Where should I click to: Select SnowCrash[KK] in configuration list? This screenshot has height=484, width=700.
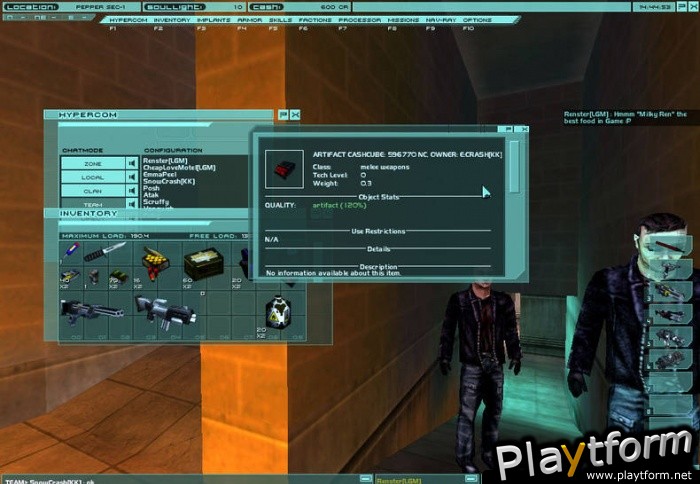coord(169,181)
